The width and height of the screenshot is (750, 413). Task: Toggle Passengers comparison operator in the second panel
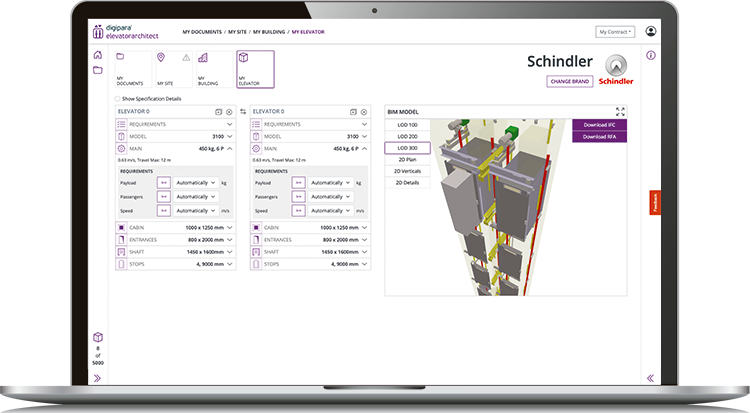point(298,197)
